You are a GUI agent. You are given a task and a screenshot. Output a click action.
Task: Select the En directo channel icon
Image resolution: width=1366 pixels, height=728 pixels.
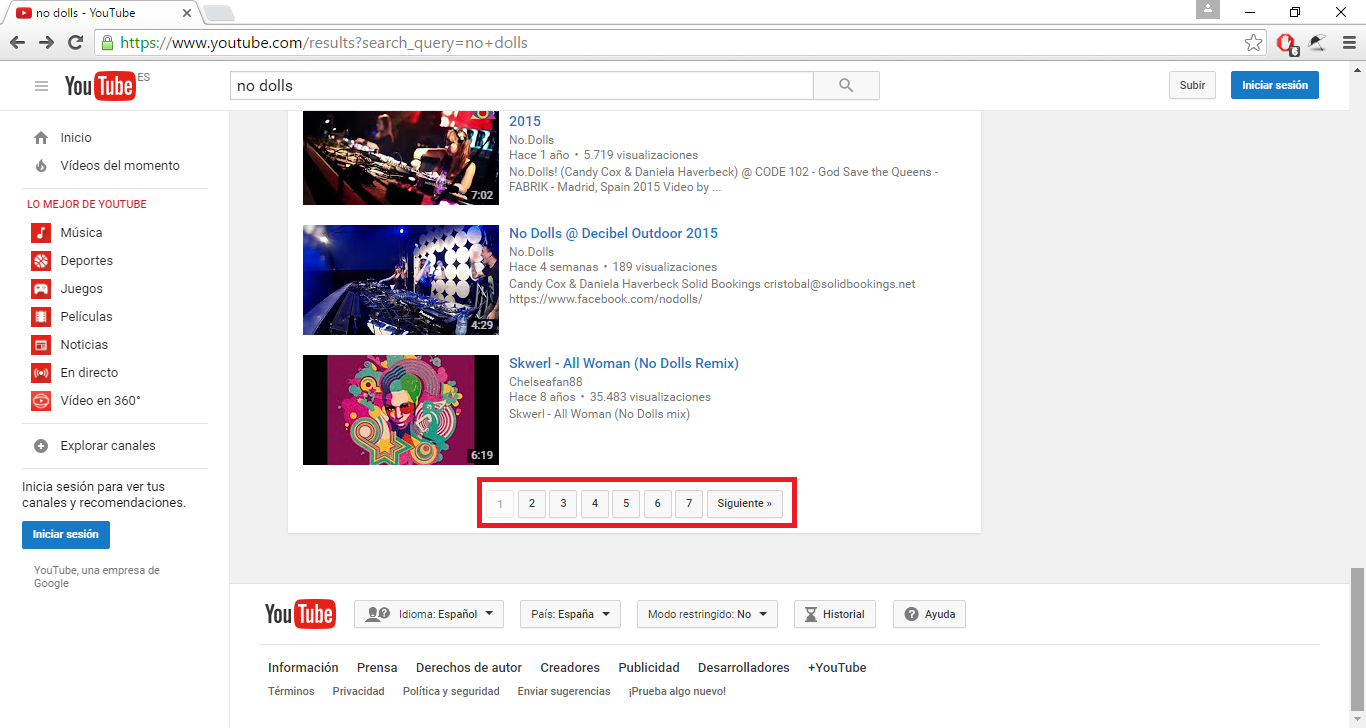(x=41, y=373)
